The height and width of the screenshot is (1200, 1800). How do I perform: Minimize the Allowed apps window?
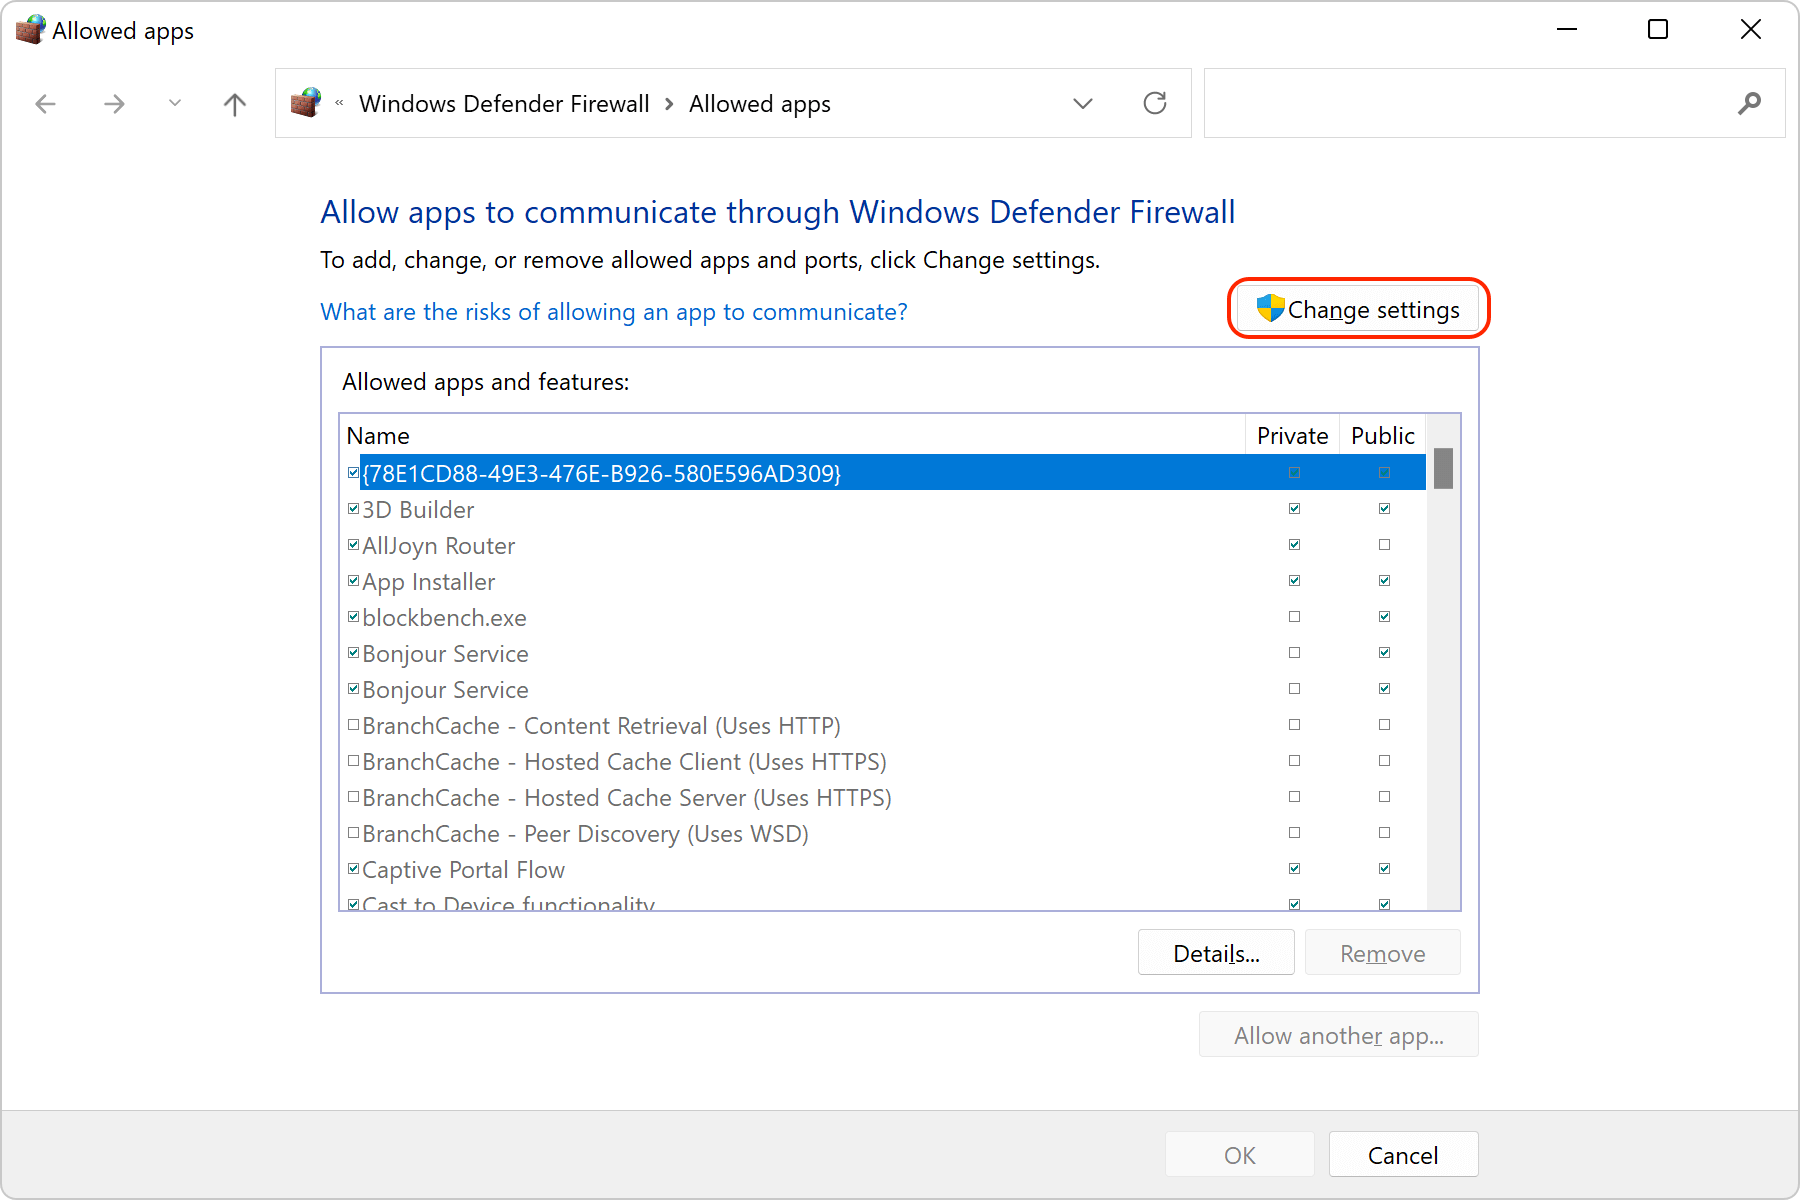tap(1567, 30)
